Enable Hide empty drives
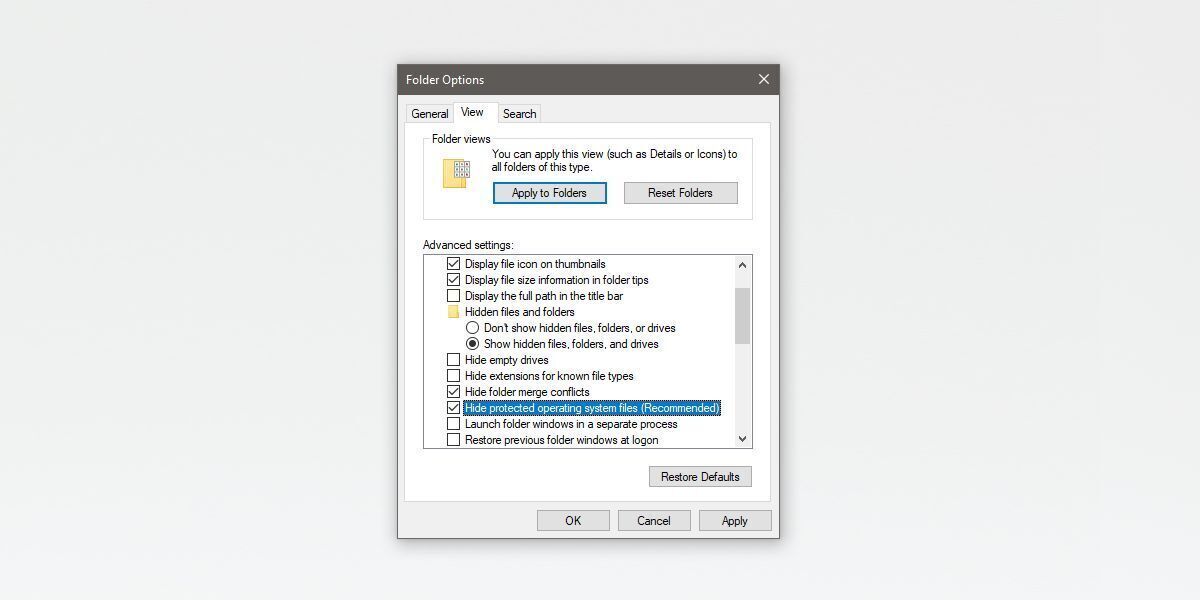The width and height of the screenshot is (1200, 600). [x=454, y=360]
